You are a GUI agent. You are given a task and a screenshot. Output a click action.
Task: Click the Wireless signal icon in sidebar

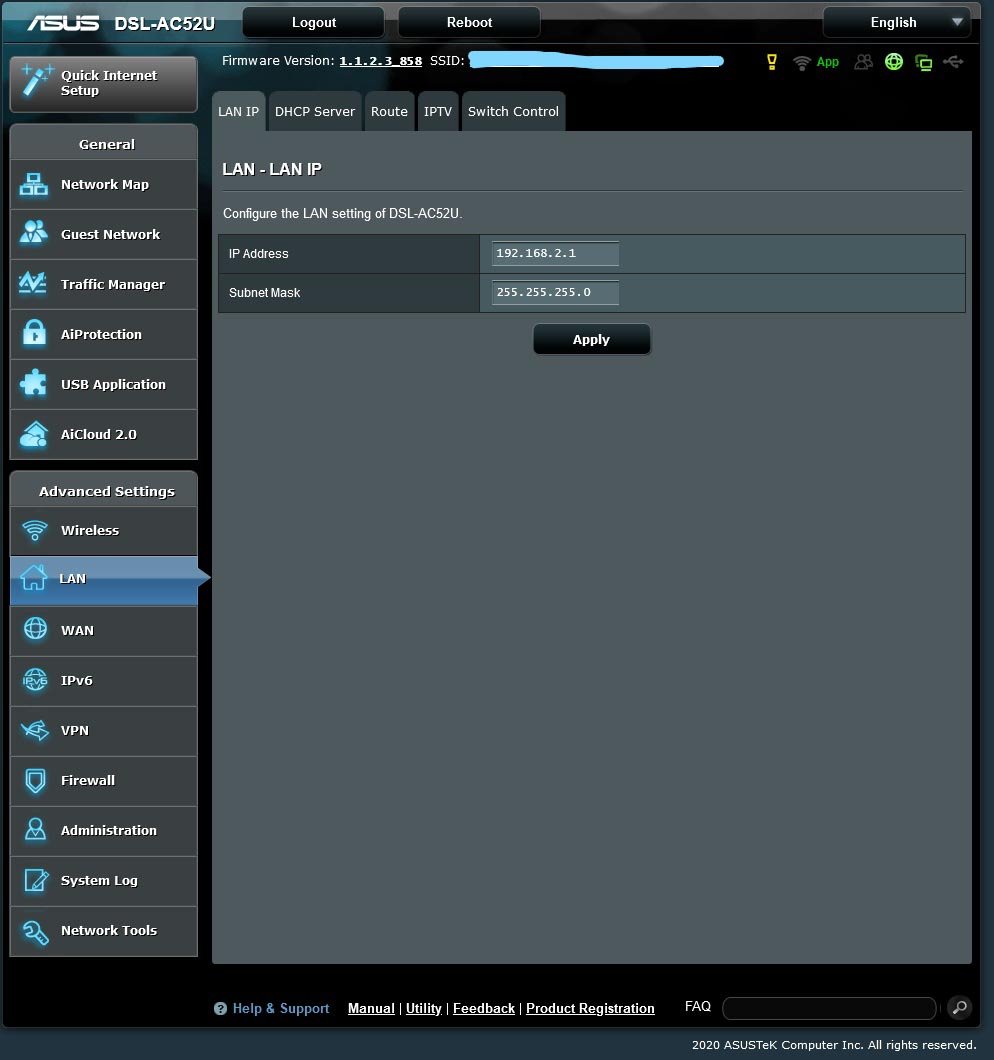click(x=34, y=530)
